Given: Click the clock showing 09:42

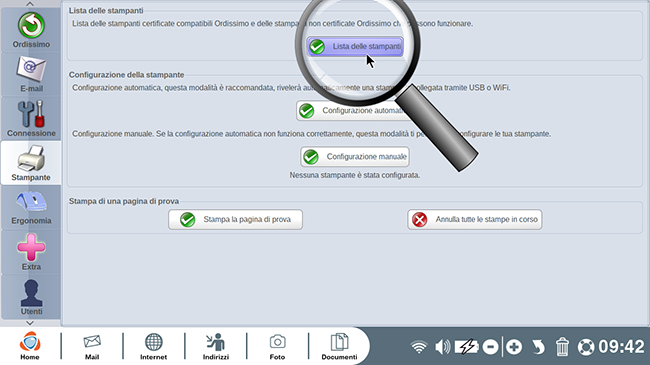Looking at the screenshot, I should click(x=621, y=347).
